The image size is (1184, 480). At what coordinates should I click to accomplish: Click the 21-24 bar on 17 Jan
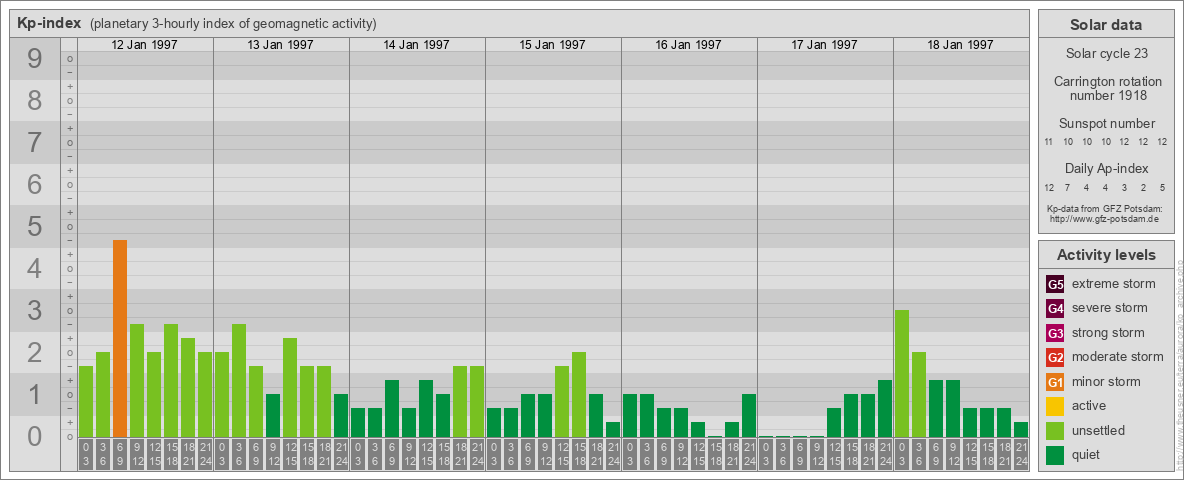pos(884,408)
